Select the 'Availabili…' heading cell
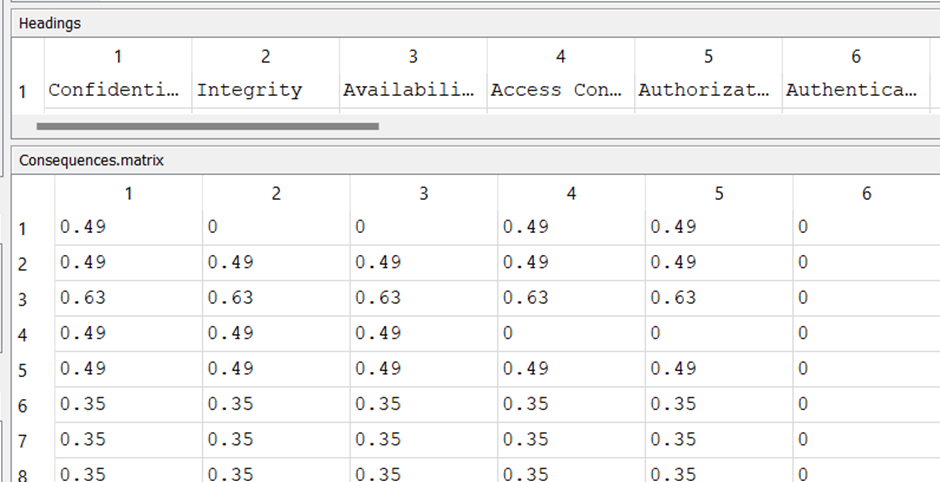 click(x=413, y=91)
